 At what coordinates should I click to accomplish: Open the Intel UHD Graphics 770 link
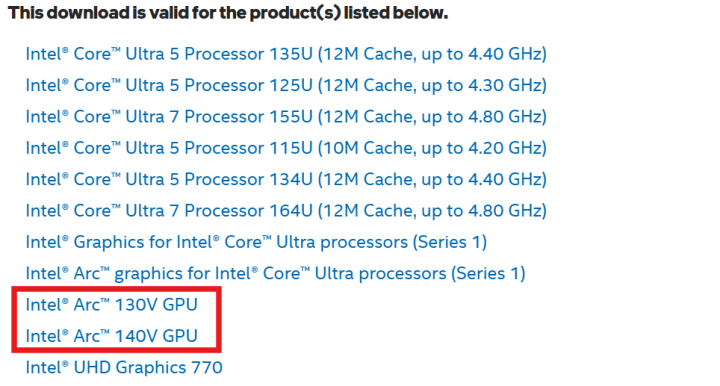click(x=124, y=368)
